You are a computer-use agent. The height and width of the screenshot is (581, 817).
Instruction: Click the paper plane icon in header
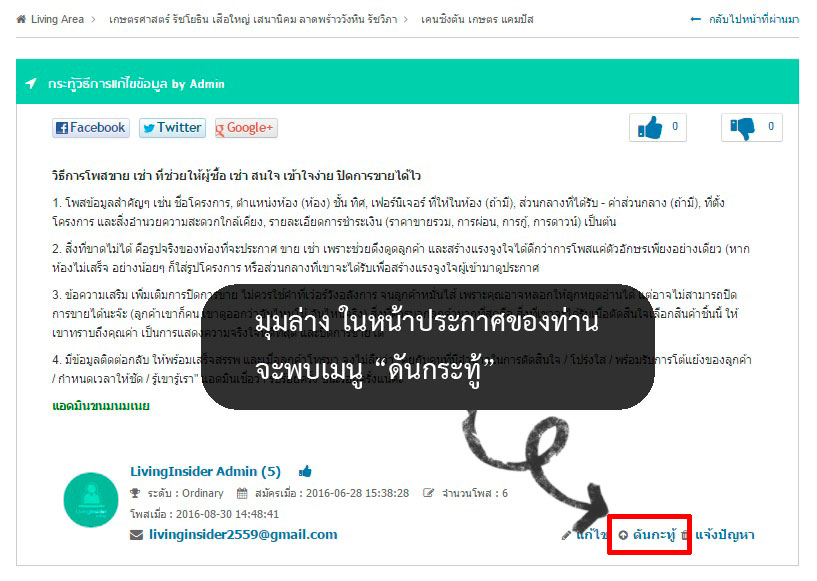31,83
